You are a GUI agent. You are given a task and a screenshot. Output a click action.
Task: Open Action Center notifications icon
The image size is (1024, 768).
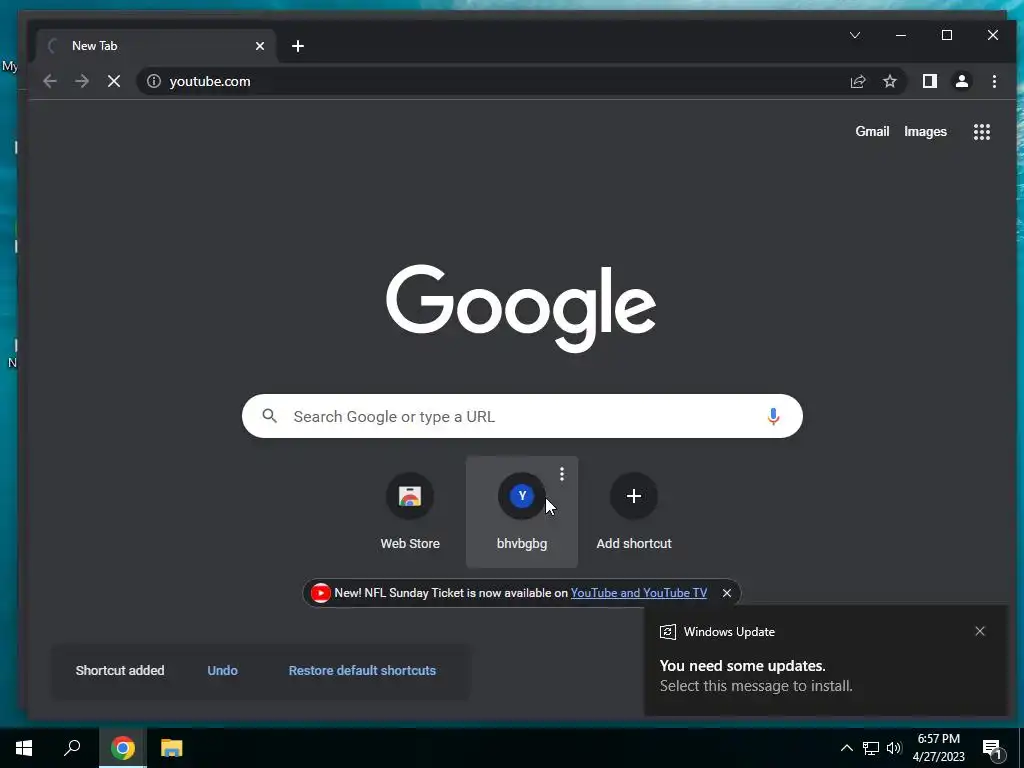[x=993, y=749]
